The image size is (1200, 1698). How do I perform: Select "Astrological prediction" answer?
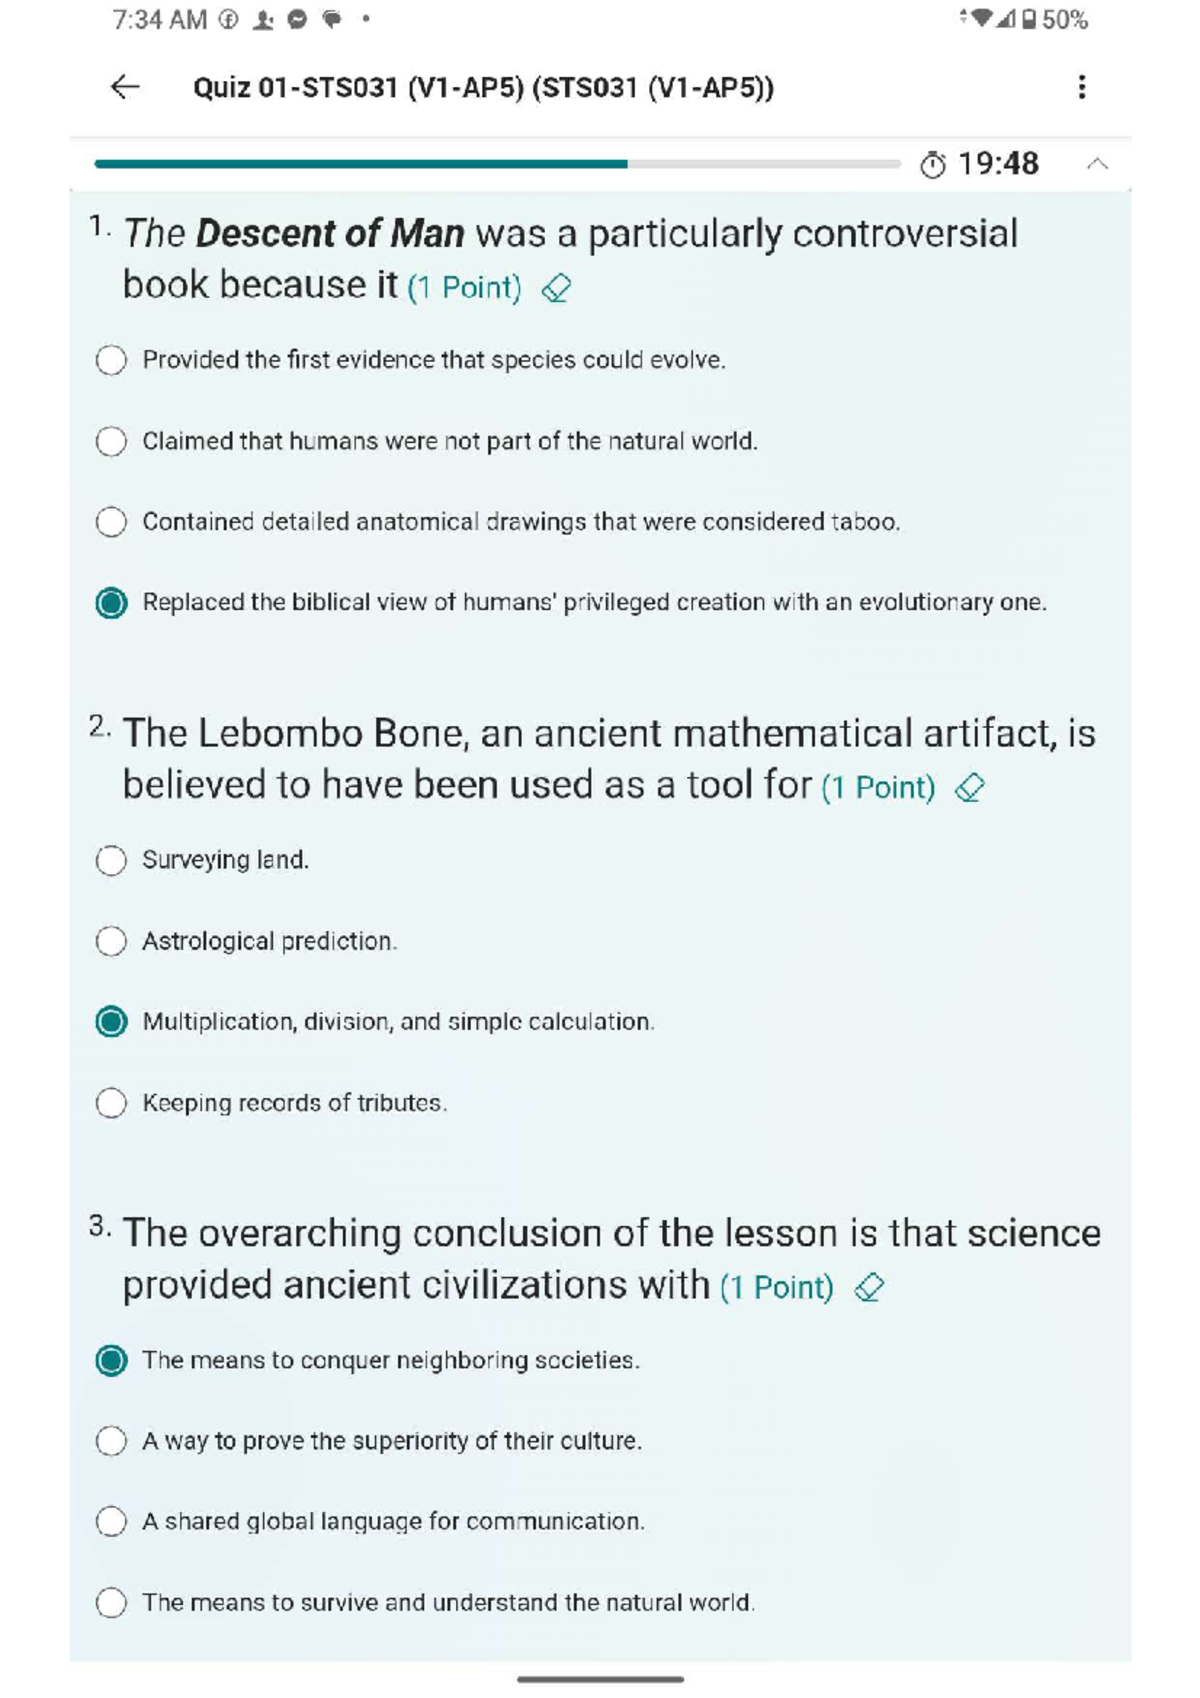111,941
